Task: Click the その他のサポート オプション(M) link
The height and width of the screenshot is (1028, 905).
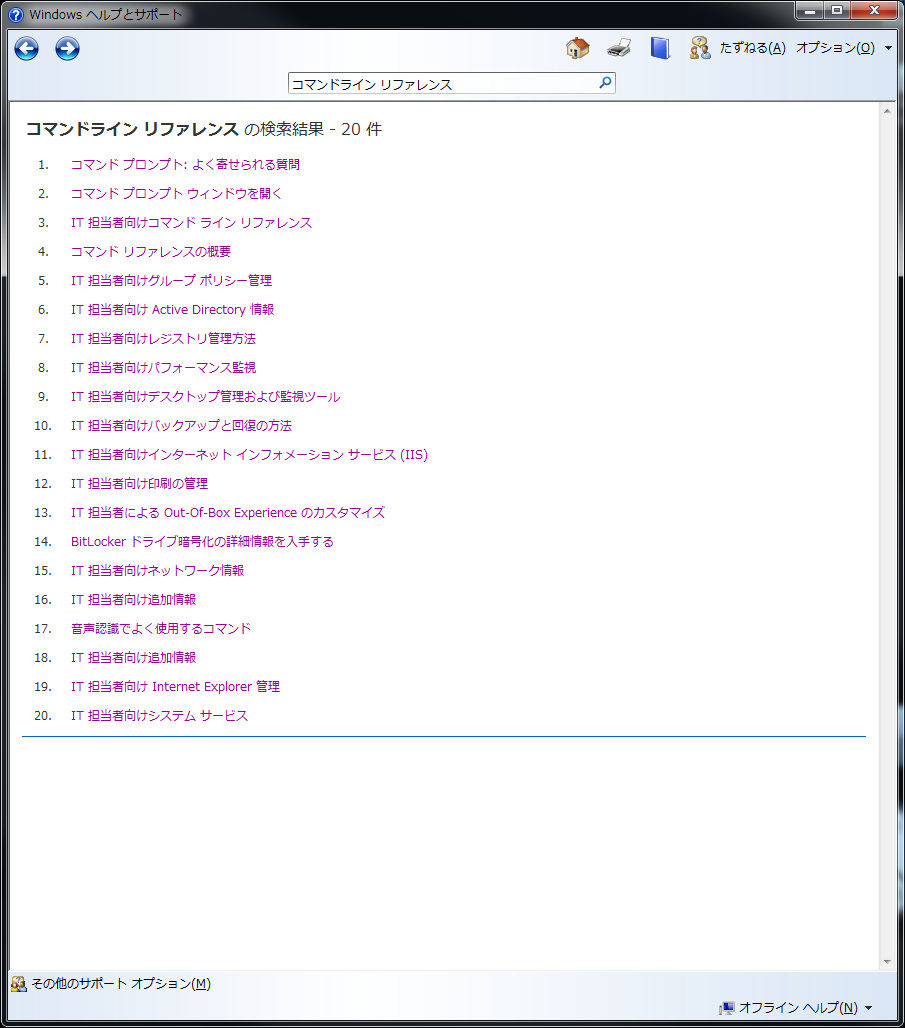Action: pos(121,983)
